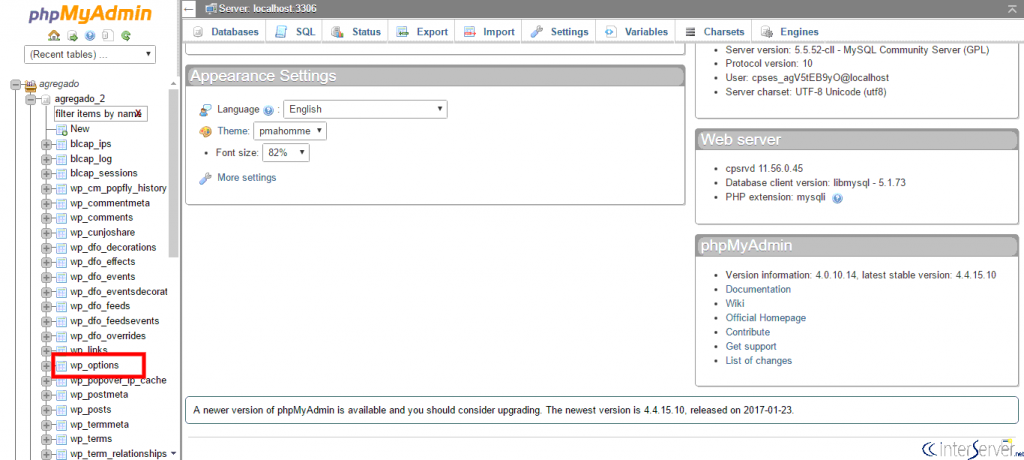Browse blcap_sessions via its table icon
This screenshot has width=1024, height=460.
tap(61, 173)
